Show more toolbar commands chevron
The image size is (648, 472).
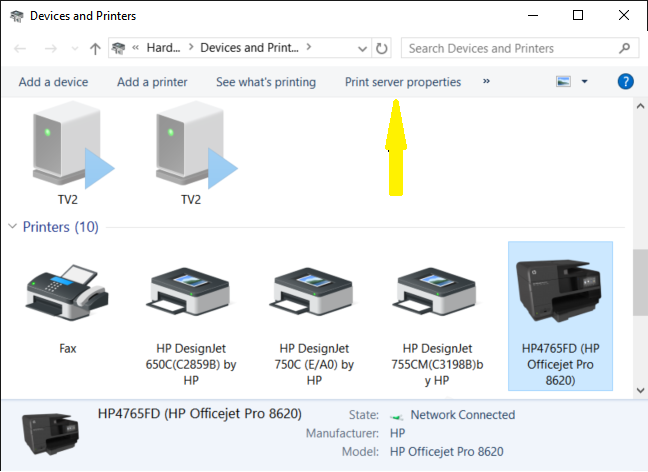click(x=486, y=81)
